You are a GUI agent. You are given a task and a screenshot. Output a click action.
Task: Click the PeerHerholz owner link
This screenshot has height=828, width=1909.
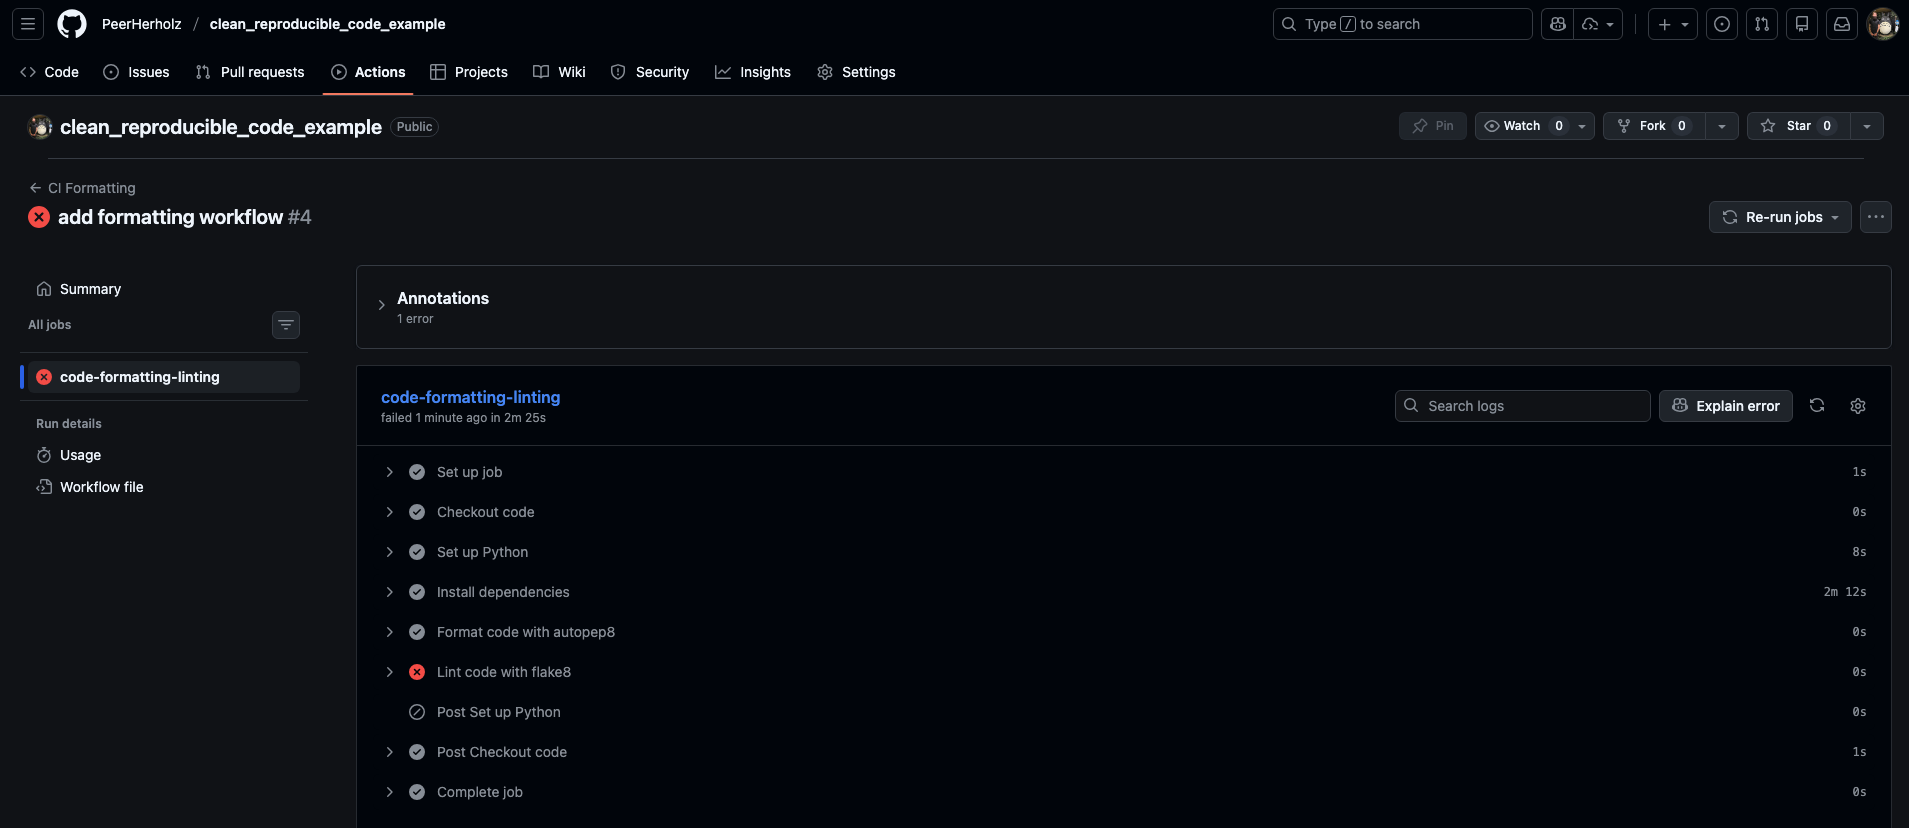coord(141,24)
